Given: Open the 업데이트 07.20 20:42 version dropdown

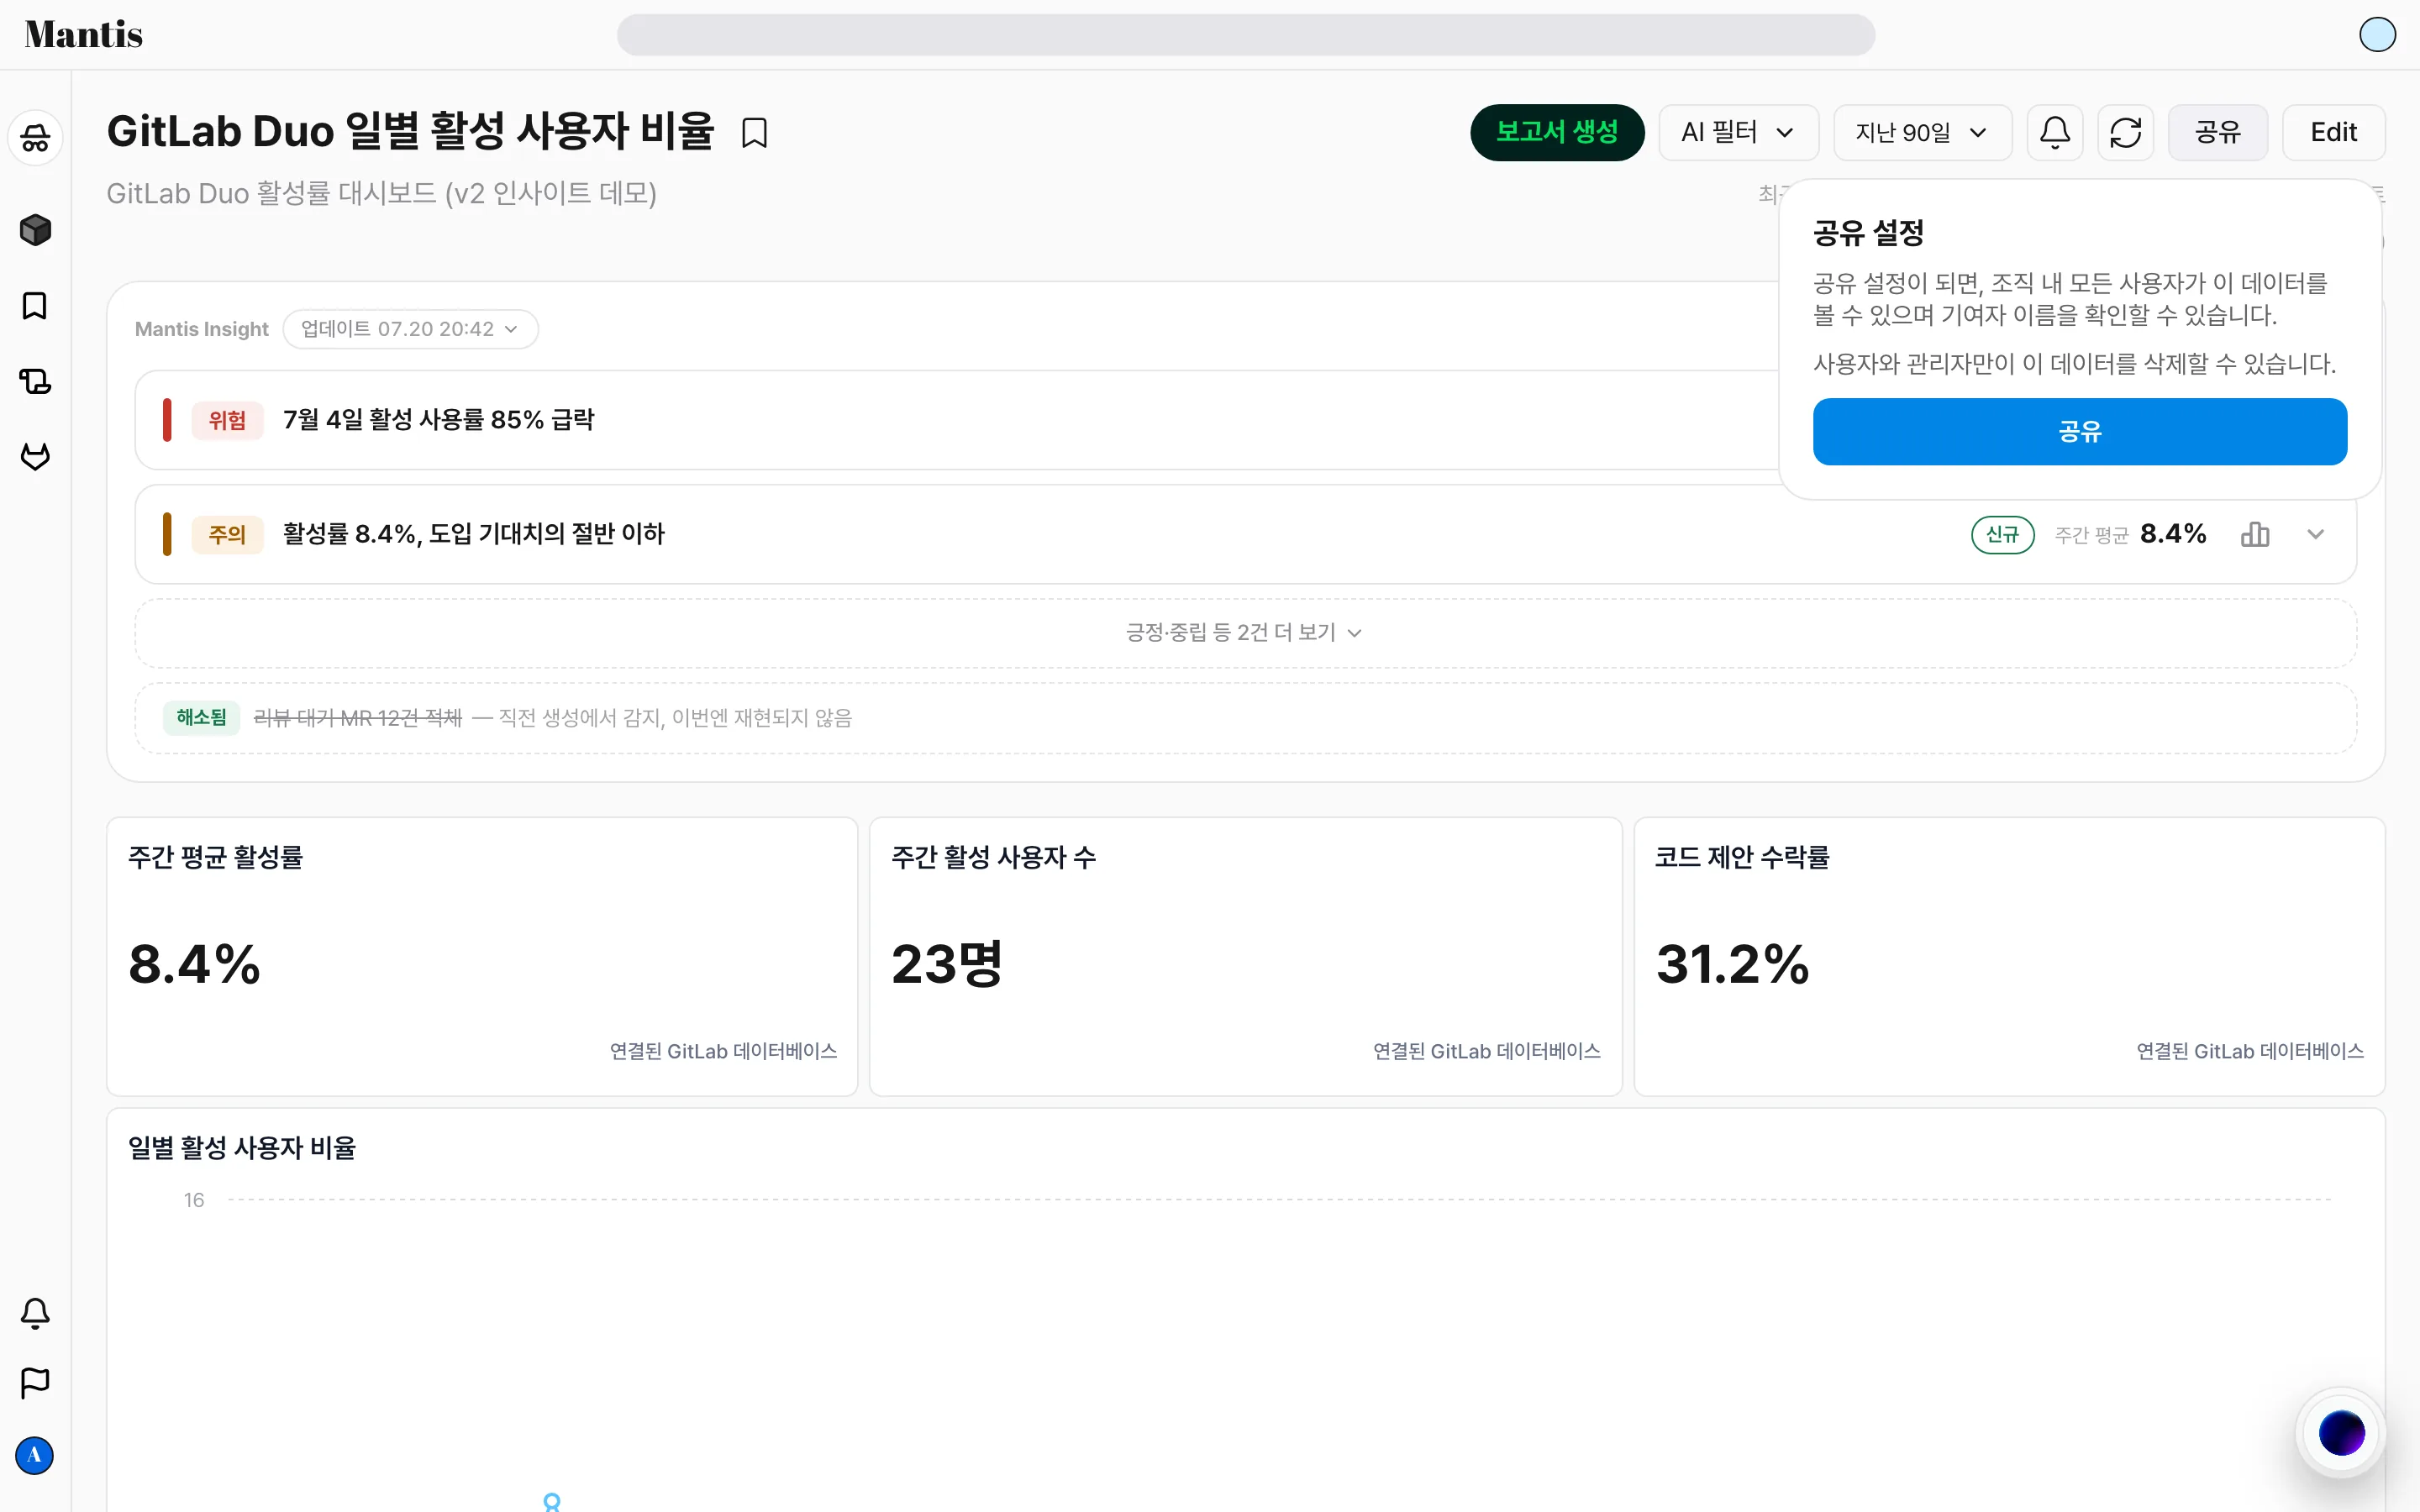Looking at the screenshot, I should (410, 329).
